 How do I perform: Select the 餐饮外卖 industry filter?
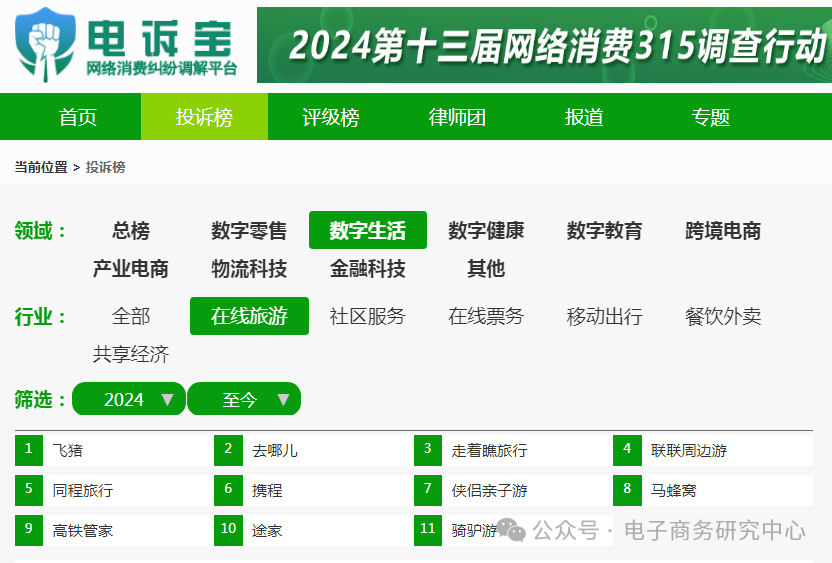coord(723,316)
